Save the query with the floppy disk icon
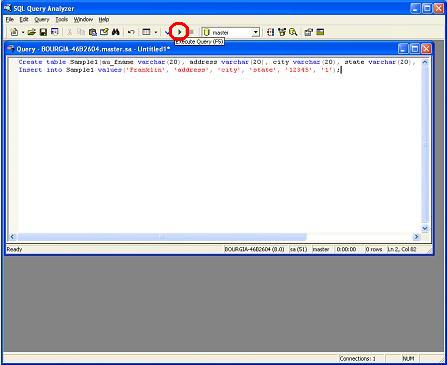The height and width of the screenshot is (365, 447). coord(43,32)
